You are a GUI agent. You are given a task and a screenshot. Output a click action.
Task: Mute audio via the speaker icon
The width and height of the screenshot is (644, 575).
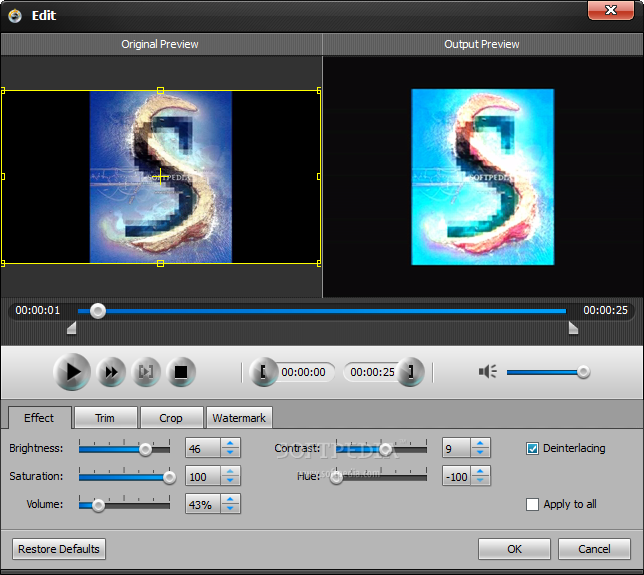pos(488,372)
